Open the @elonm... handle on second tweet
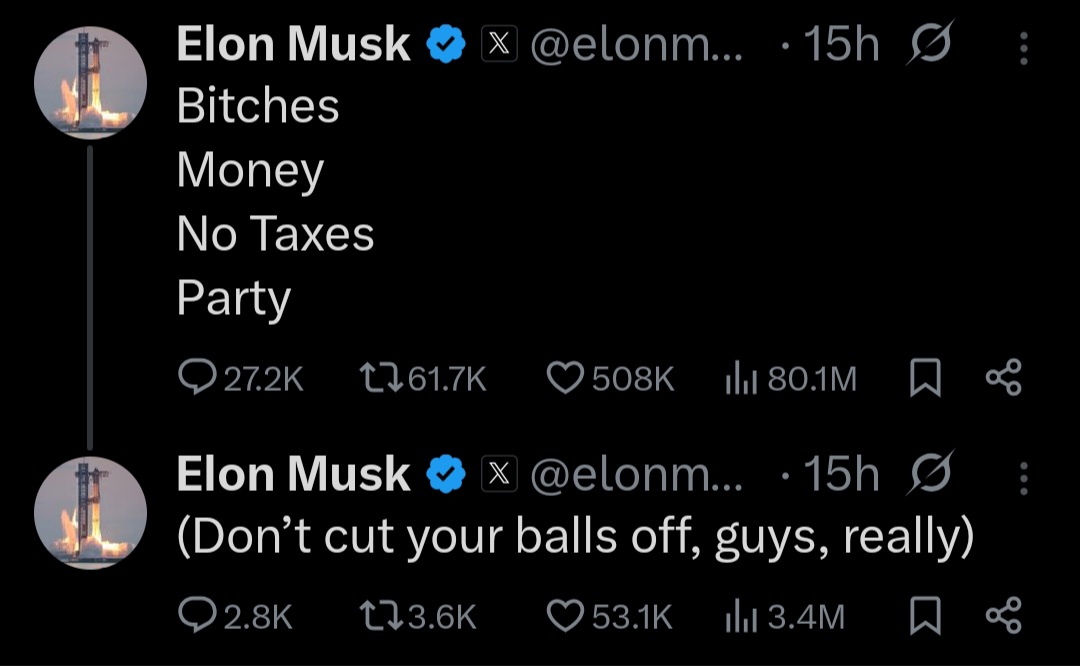This screenshot has width=1080, height=666. 636,475
